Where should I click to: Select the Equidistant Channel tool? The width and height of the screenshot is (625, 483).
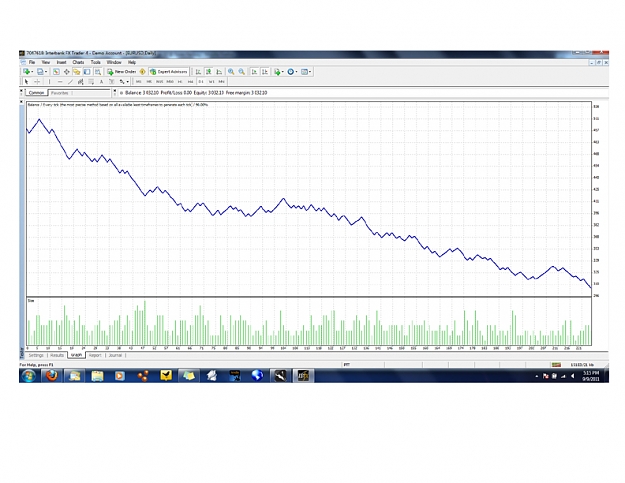(81, 82)
